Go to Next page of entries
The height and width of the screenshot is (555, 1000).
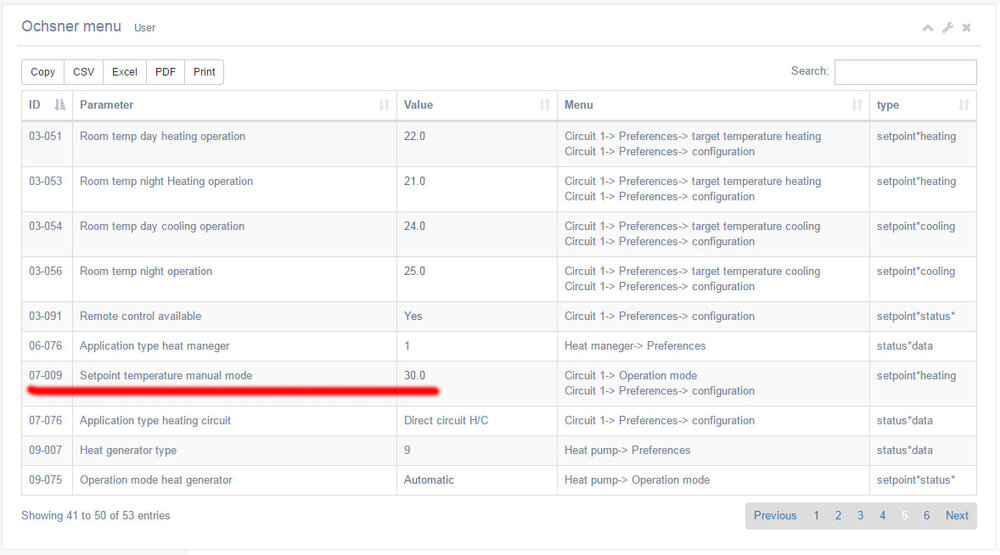coord(957,516)
